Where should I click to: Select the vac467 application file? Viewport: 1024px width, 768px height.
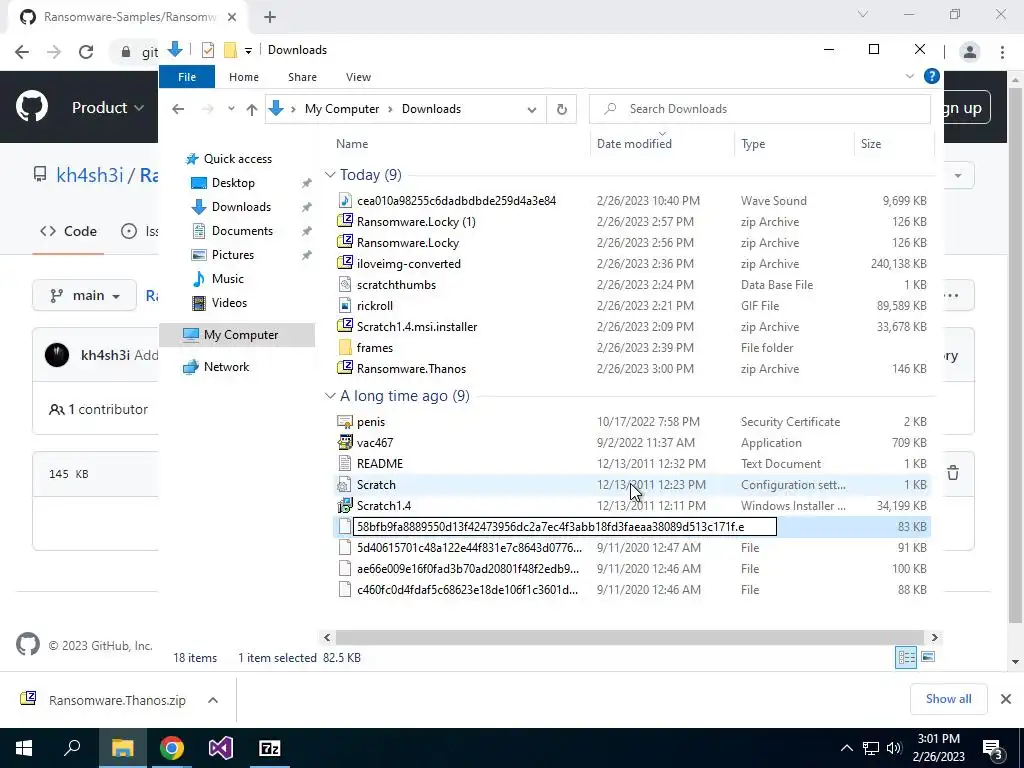pos(374,443)
